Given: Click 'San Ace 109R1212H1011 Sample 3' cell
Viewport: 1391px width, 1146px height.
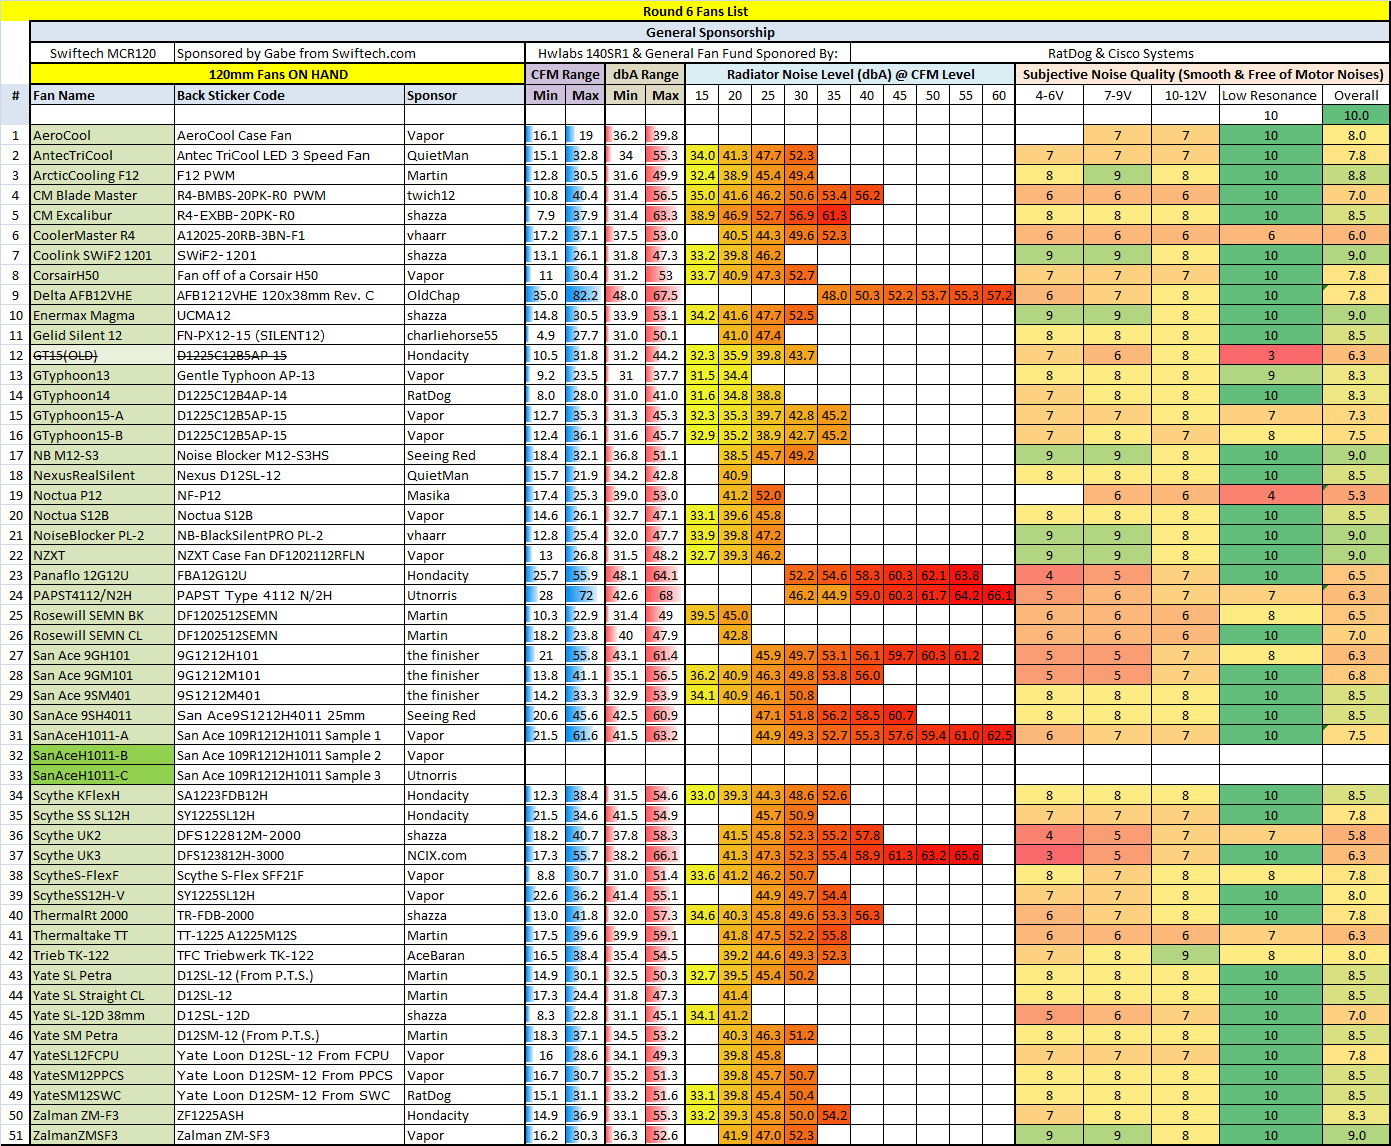Looking at the screenshot, I should coord(290,775).
